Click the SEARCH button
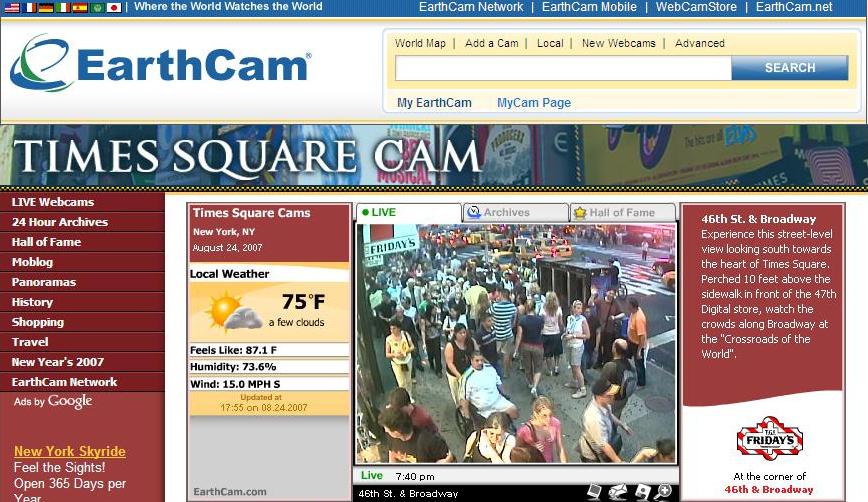Screen dimensions: 868x502 pyautogui.click(x=790, y=68)
